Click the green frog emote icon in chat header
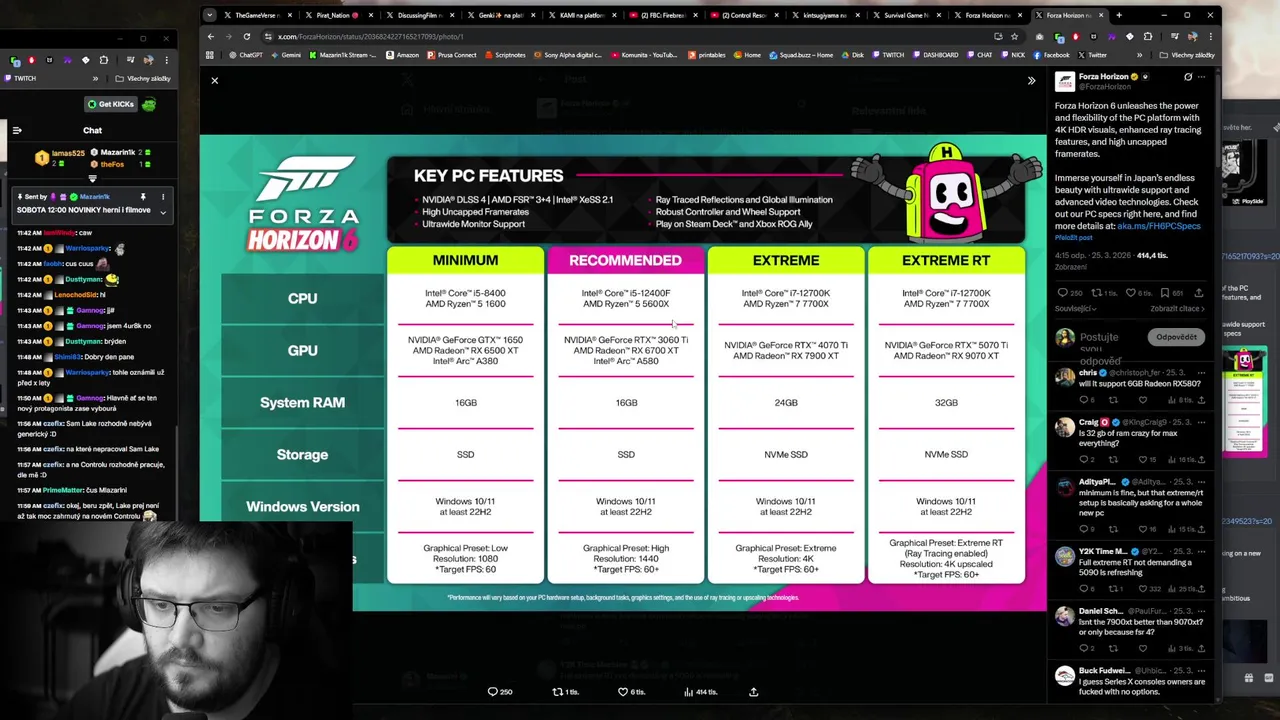Viewport: 1280px width, 720px height. click(x=149, y=104)
